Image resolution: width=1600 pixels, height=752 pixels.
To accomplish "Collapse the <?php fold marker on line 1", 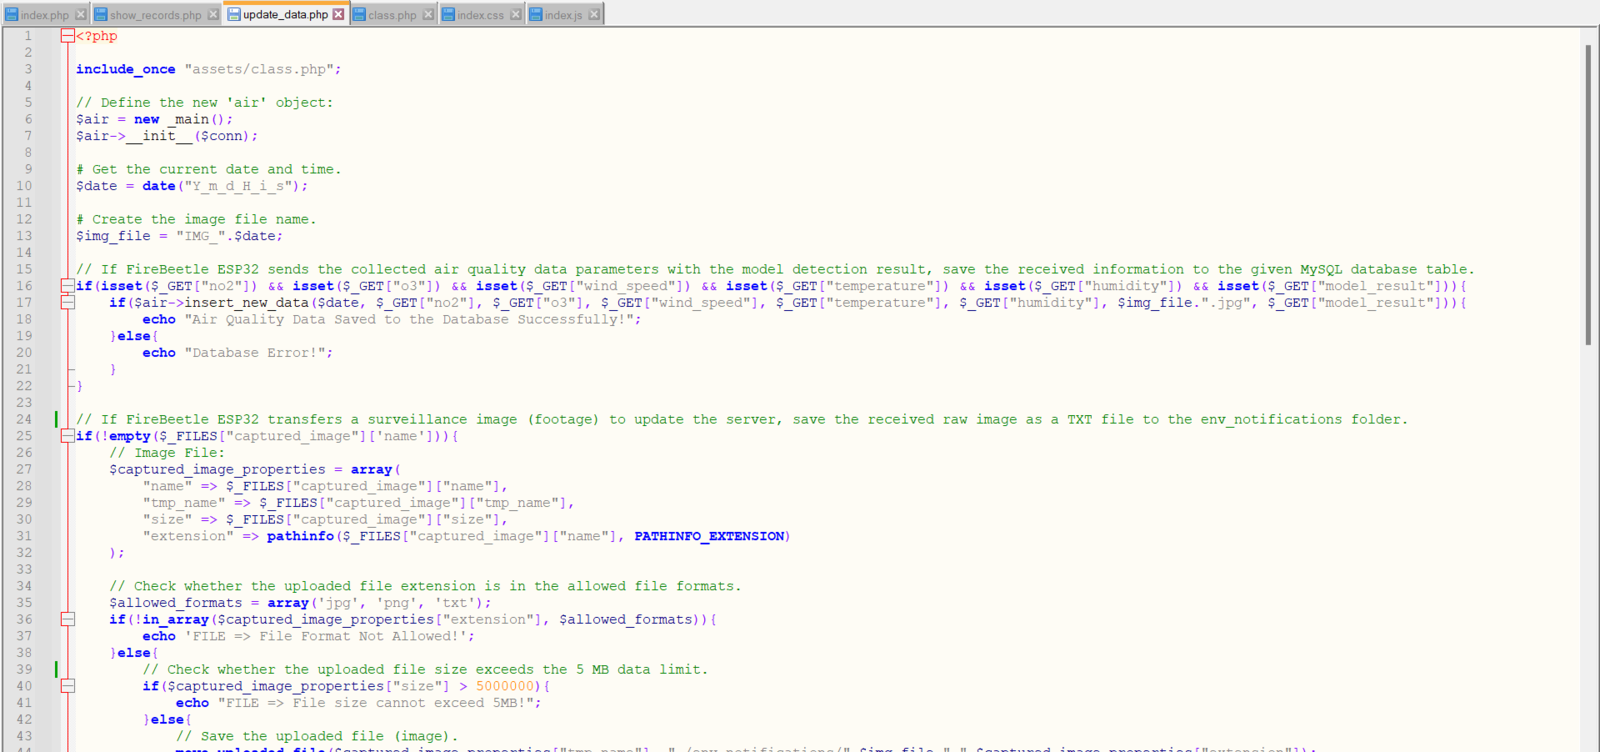I will [67, 36].
